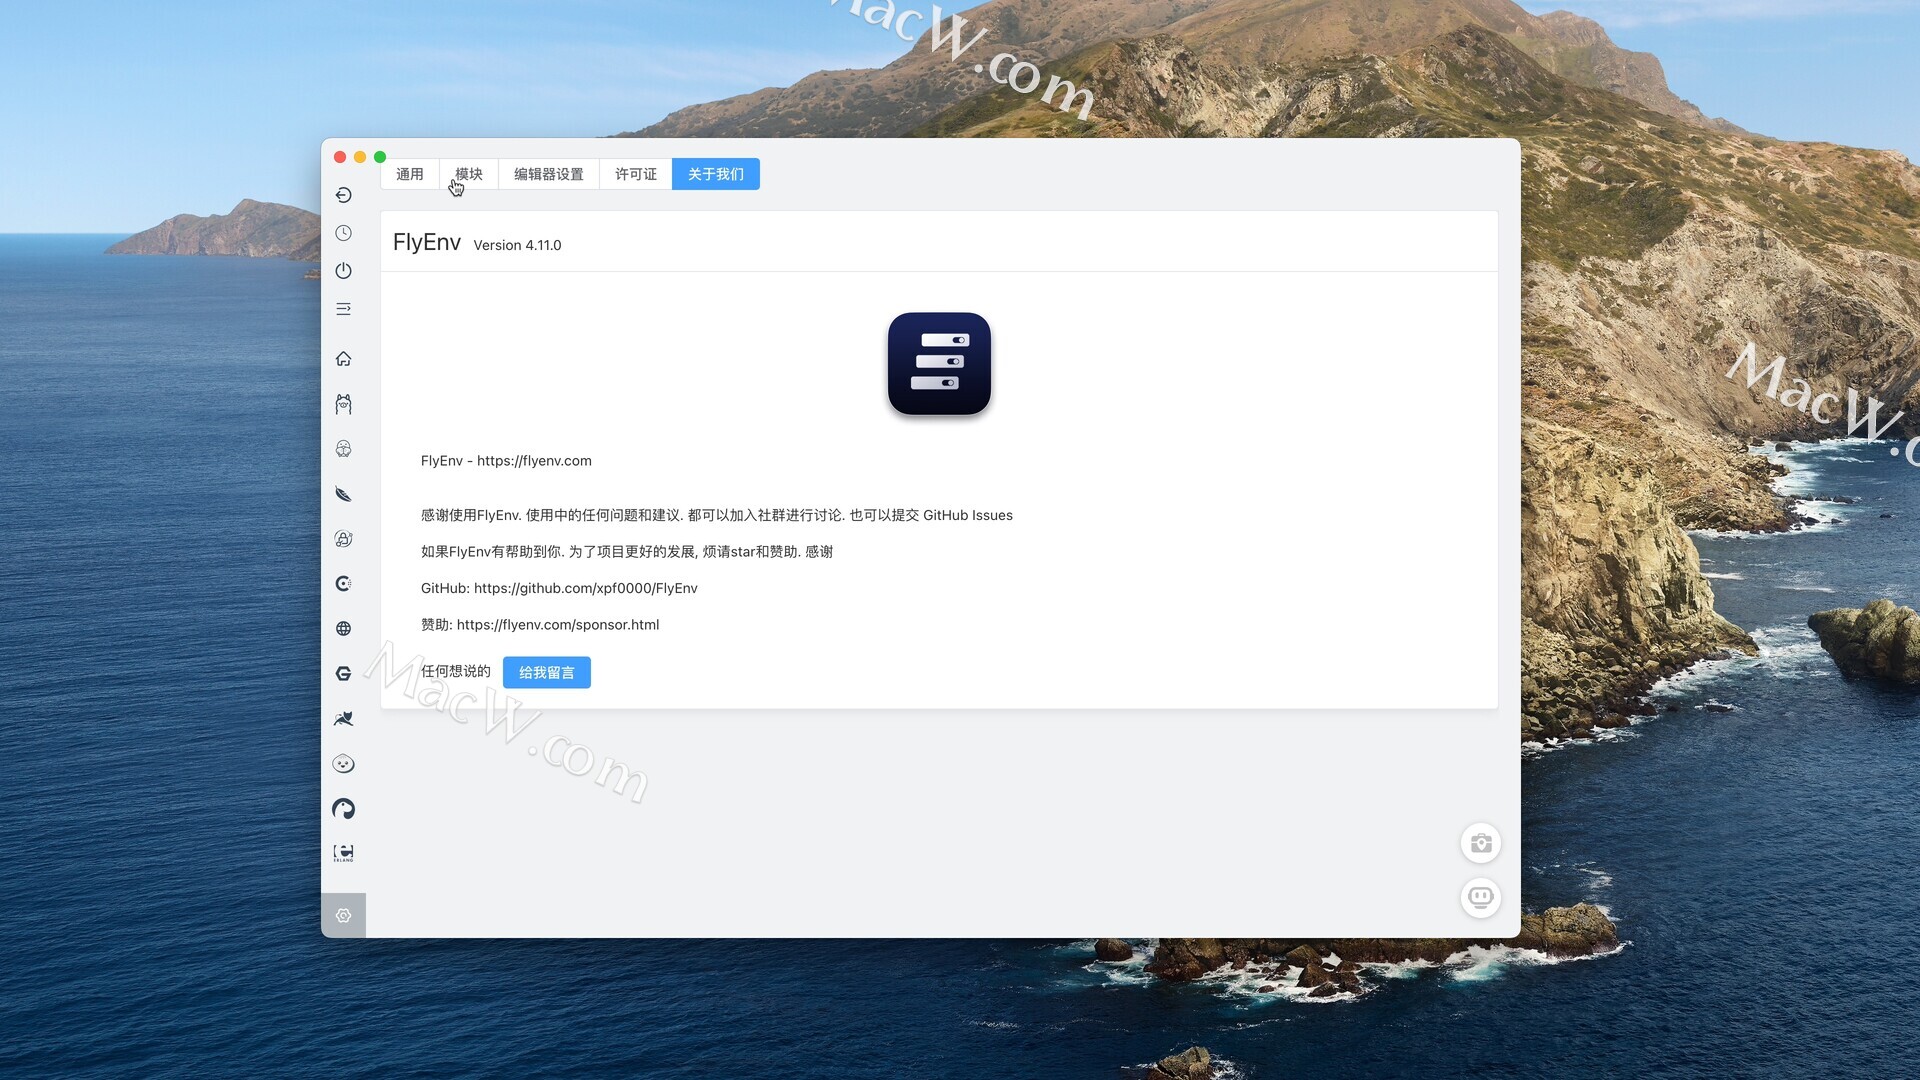Select the Bun smiling bun icon

[x=343, y=764]
